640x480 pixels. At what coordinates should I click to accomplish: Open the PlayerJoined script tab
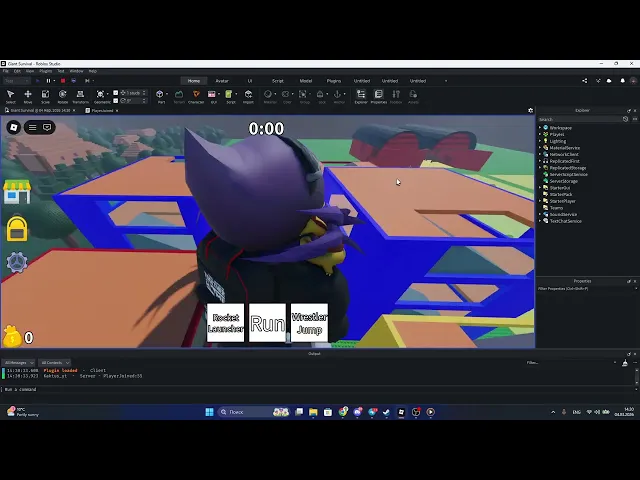coord(102,111)
